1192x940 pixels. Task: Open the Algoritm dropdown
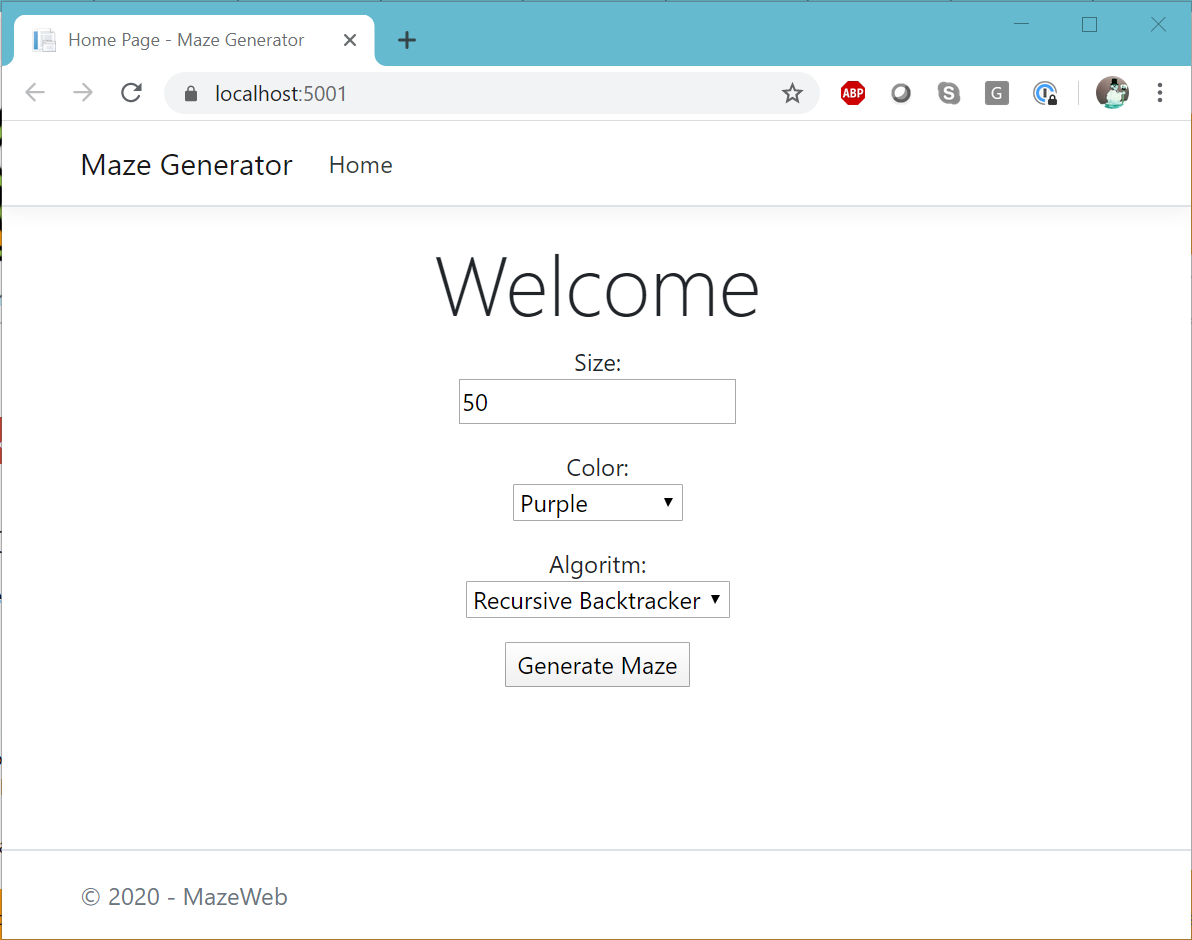tap(597, 600)
